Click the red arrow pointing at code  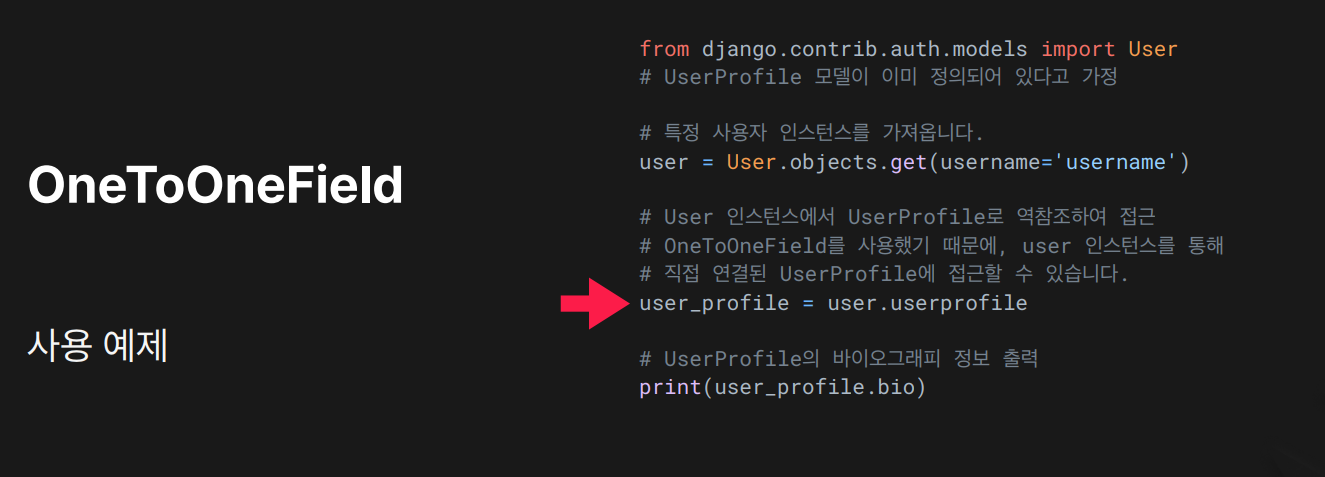[x=592, y=303]
